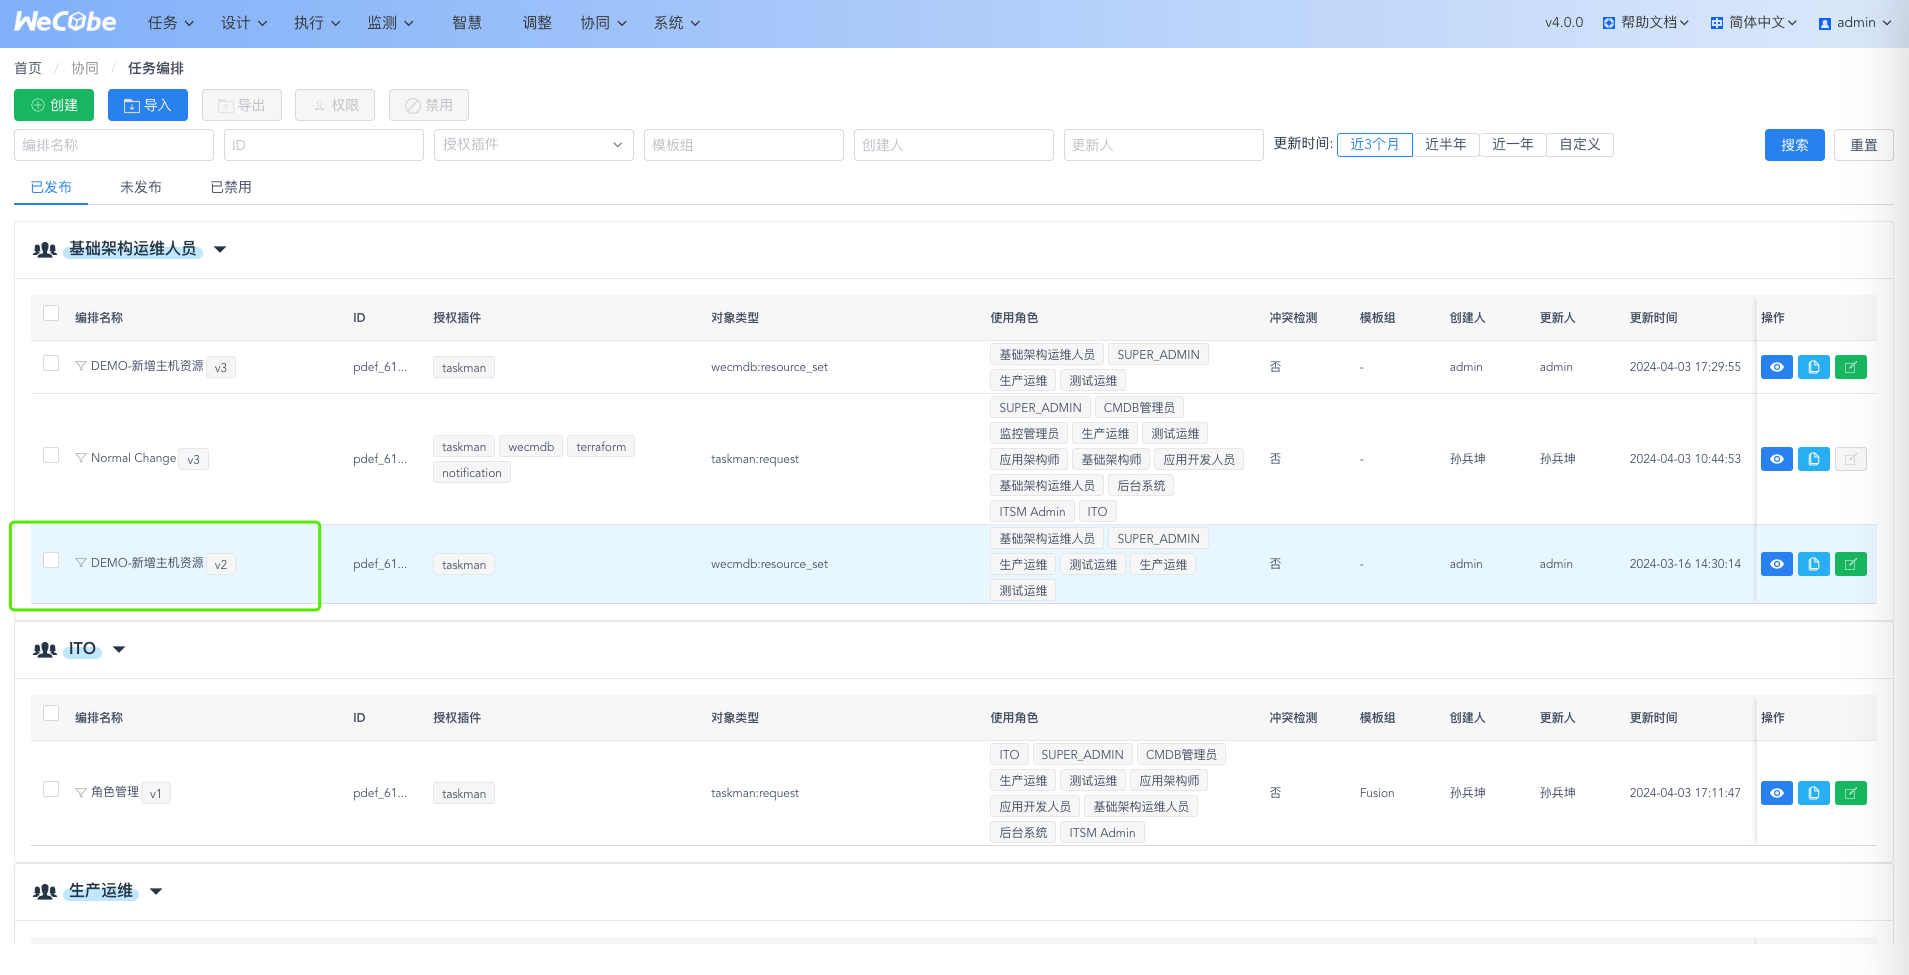Image resolution: width=1909 pixels, height=975 pixels.
Task: Open the 智慧 menu
Action: point(467,23)
